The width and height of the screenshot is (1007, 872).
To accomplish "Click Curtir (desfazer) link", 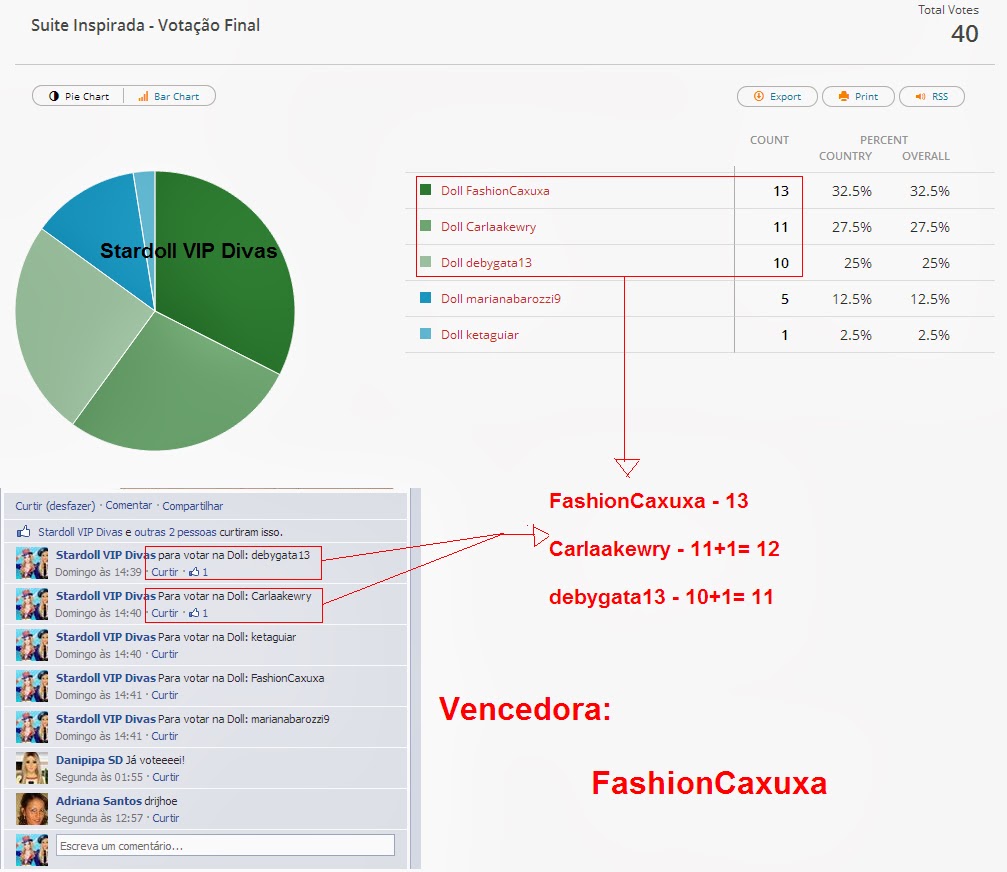I will [55, 506].
